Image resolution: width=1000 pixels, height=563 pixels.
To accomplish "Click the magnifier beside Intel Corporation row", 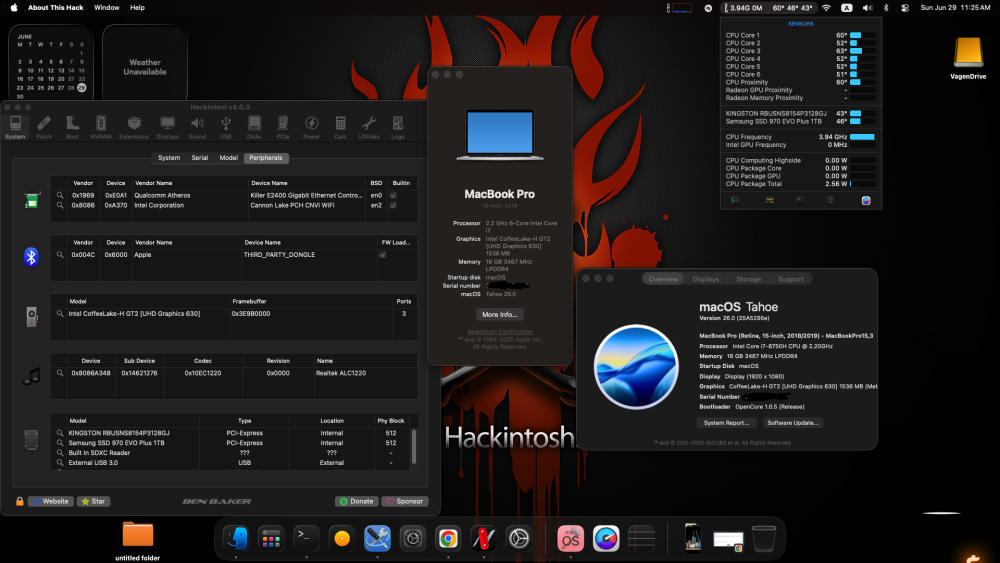I will (x=60, y=205).
